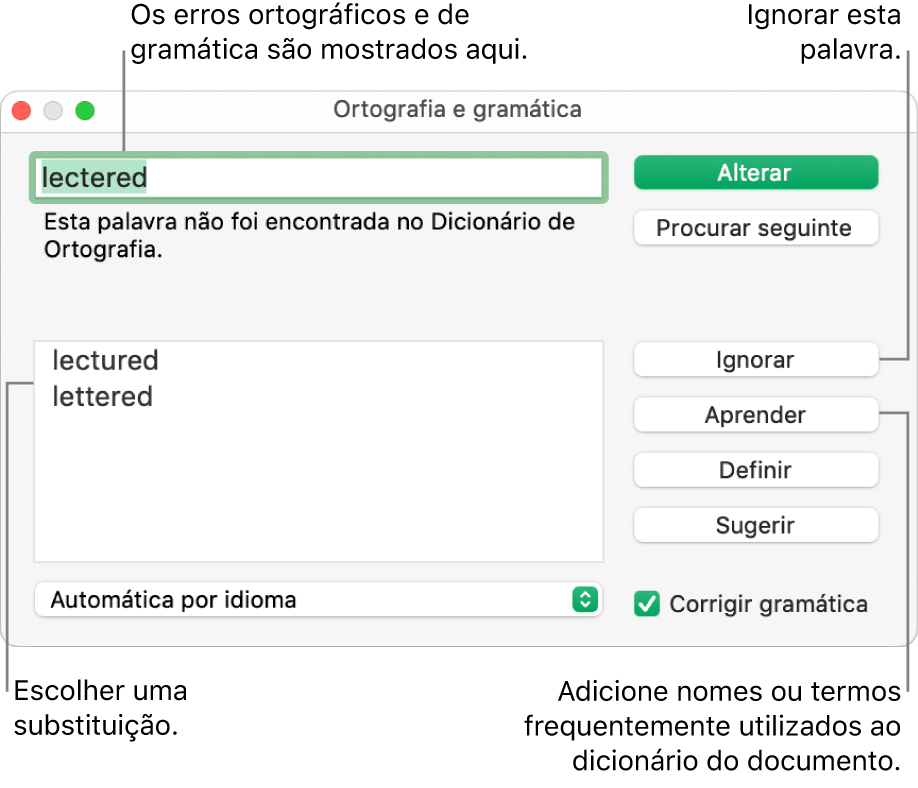The image size is (918, 788).
Task: Click the Ortografia e gramática title bar
Action: 458,110
